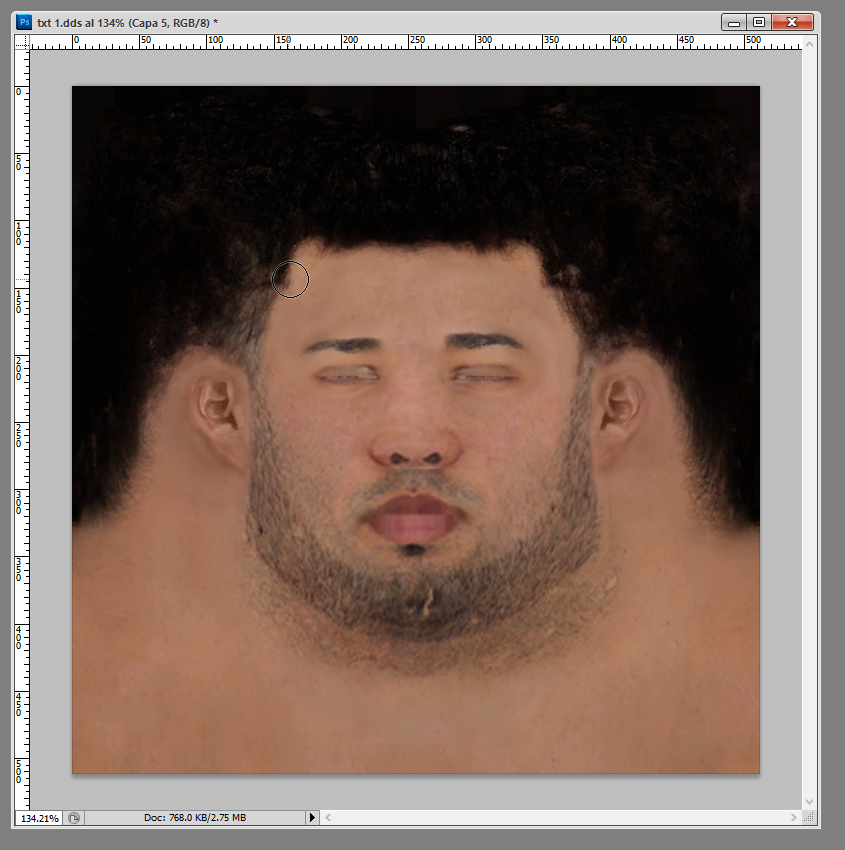
Task: Click the vertical scrollbar down arrow
Action: tap(809, 802)
